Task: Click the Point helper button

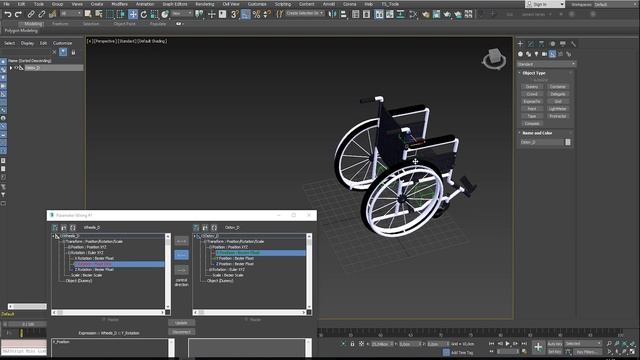Action: 531,109
